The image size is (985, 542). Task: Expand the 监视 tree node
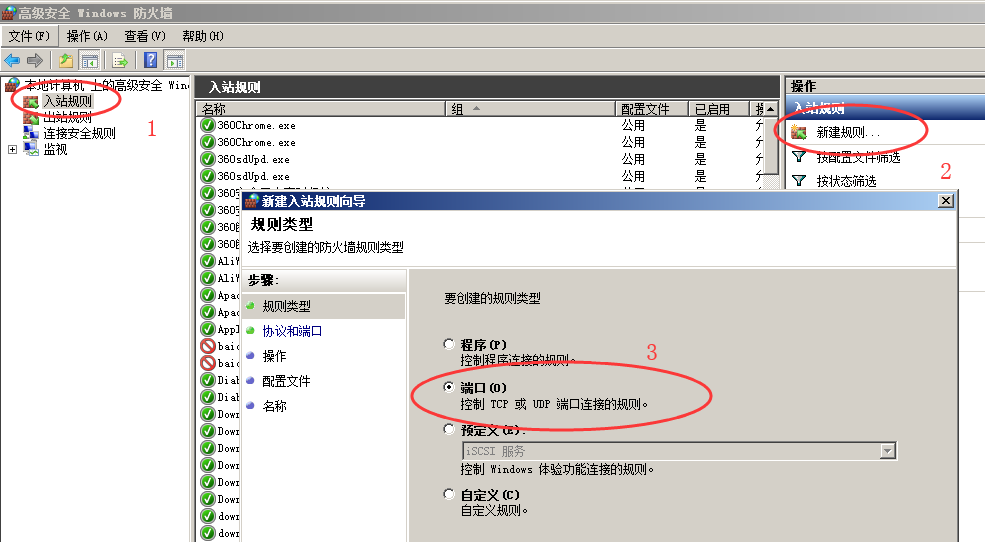pyautogui.click(x=12, y=149)
